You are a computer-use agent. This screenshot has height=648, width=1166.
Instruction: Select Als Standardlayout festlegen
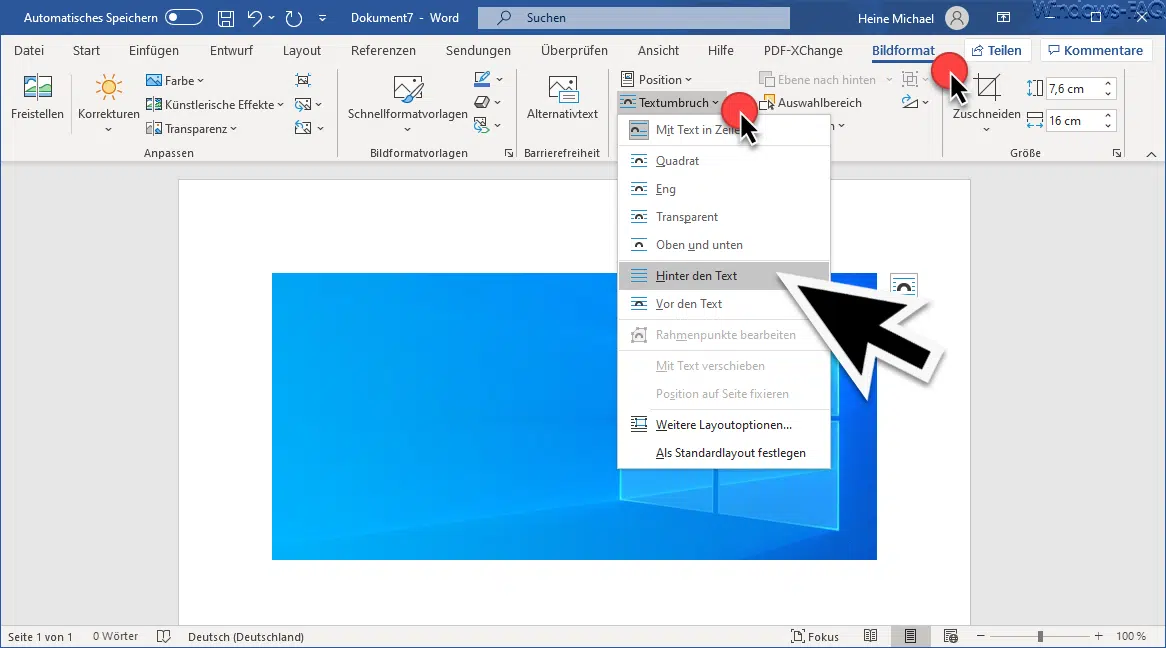tap(724, 453)
